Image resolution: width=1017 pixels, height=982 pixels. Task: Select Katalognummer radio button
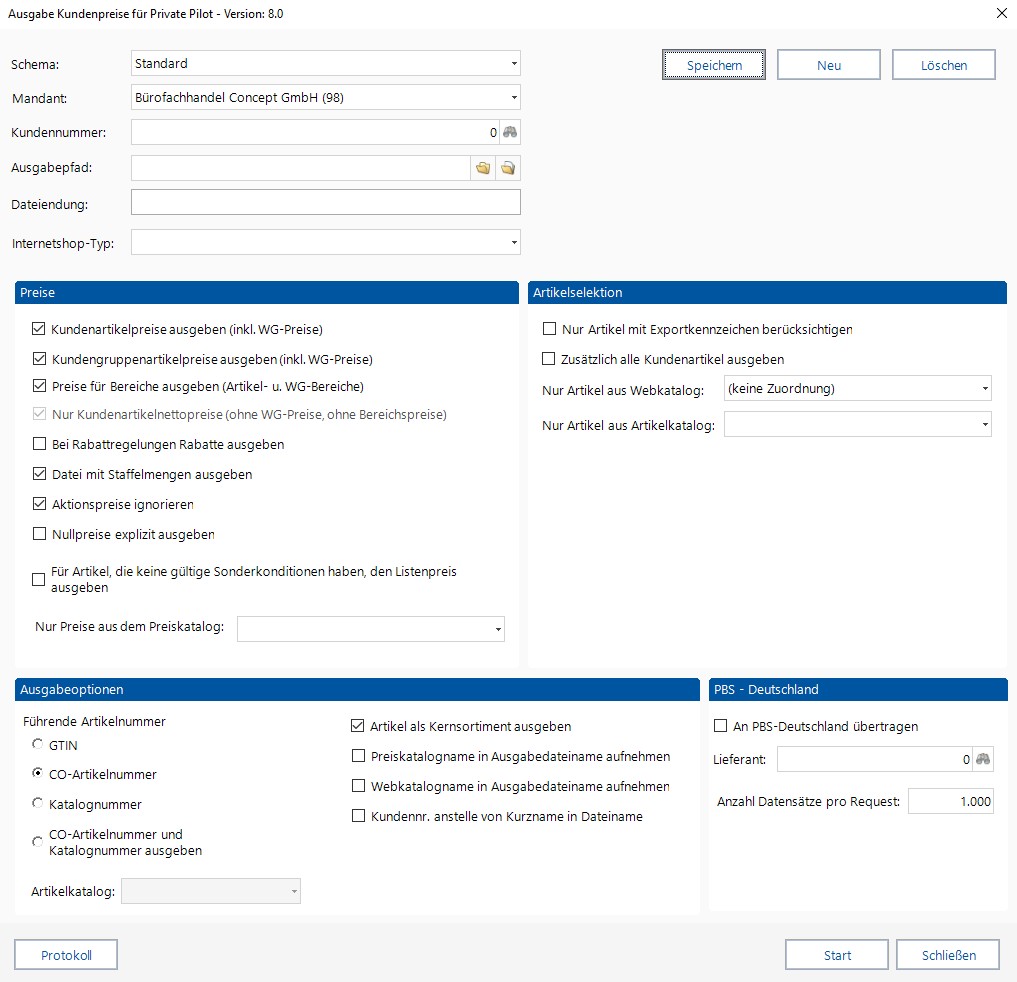[x=38, y=803]
